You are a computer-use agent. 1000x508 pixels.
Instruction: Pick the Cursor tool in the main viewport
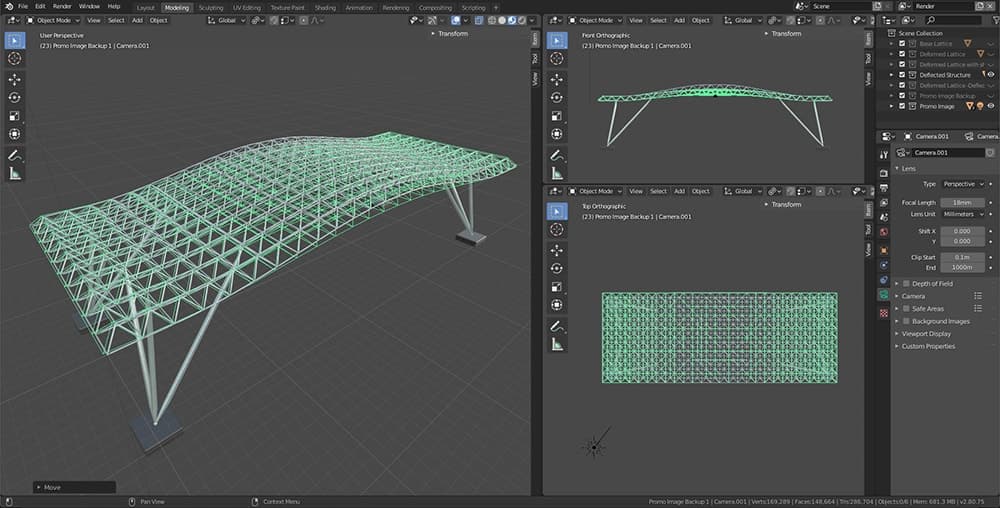(15, 59)
